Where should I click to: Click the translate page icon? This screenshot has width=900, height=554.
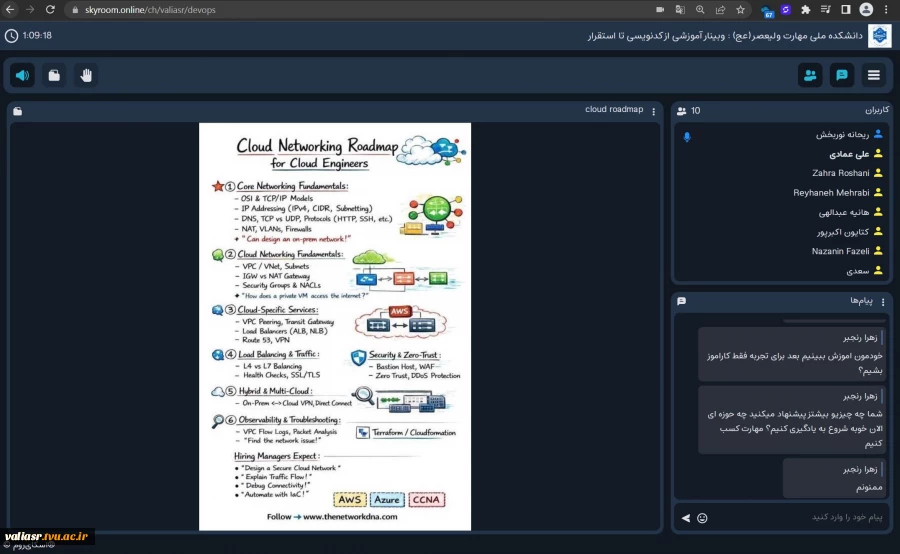pos(680,10)
